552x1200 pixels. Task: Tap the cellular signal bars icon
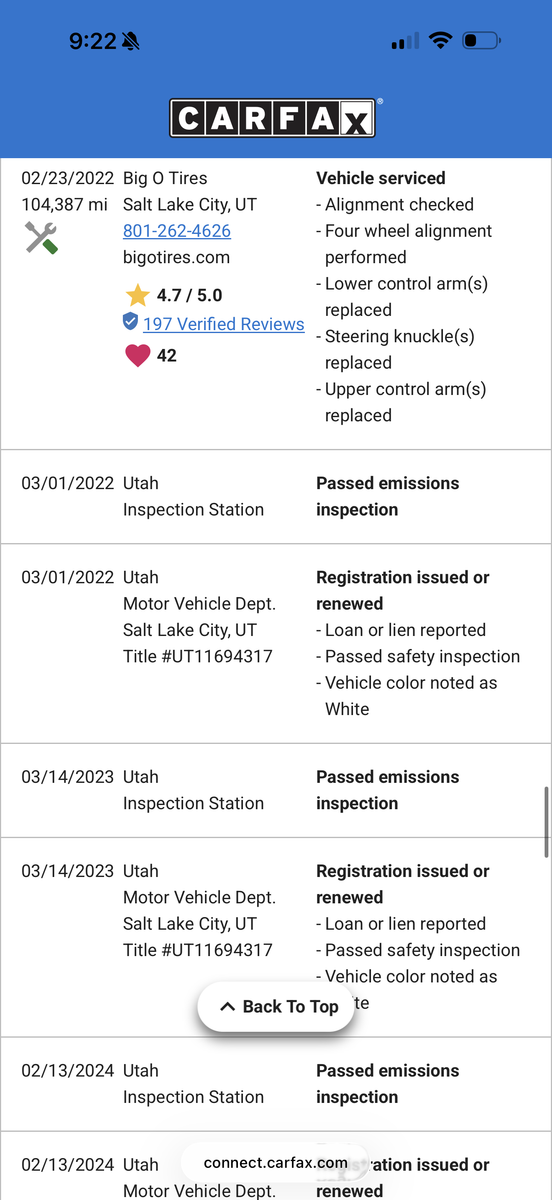(405, 41)
